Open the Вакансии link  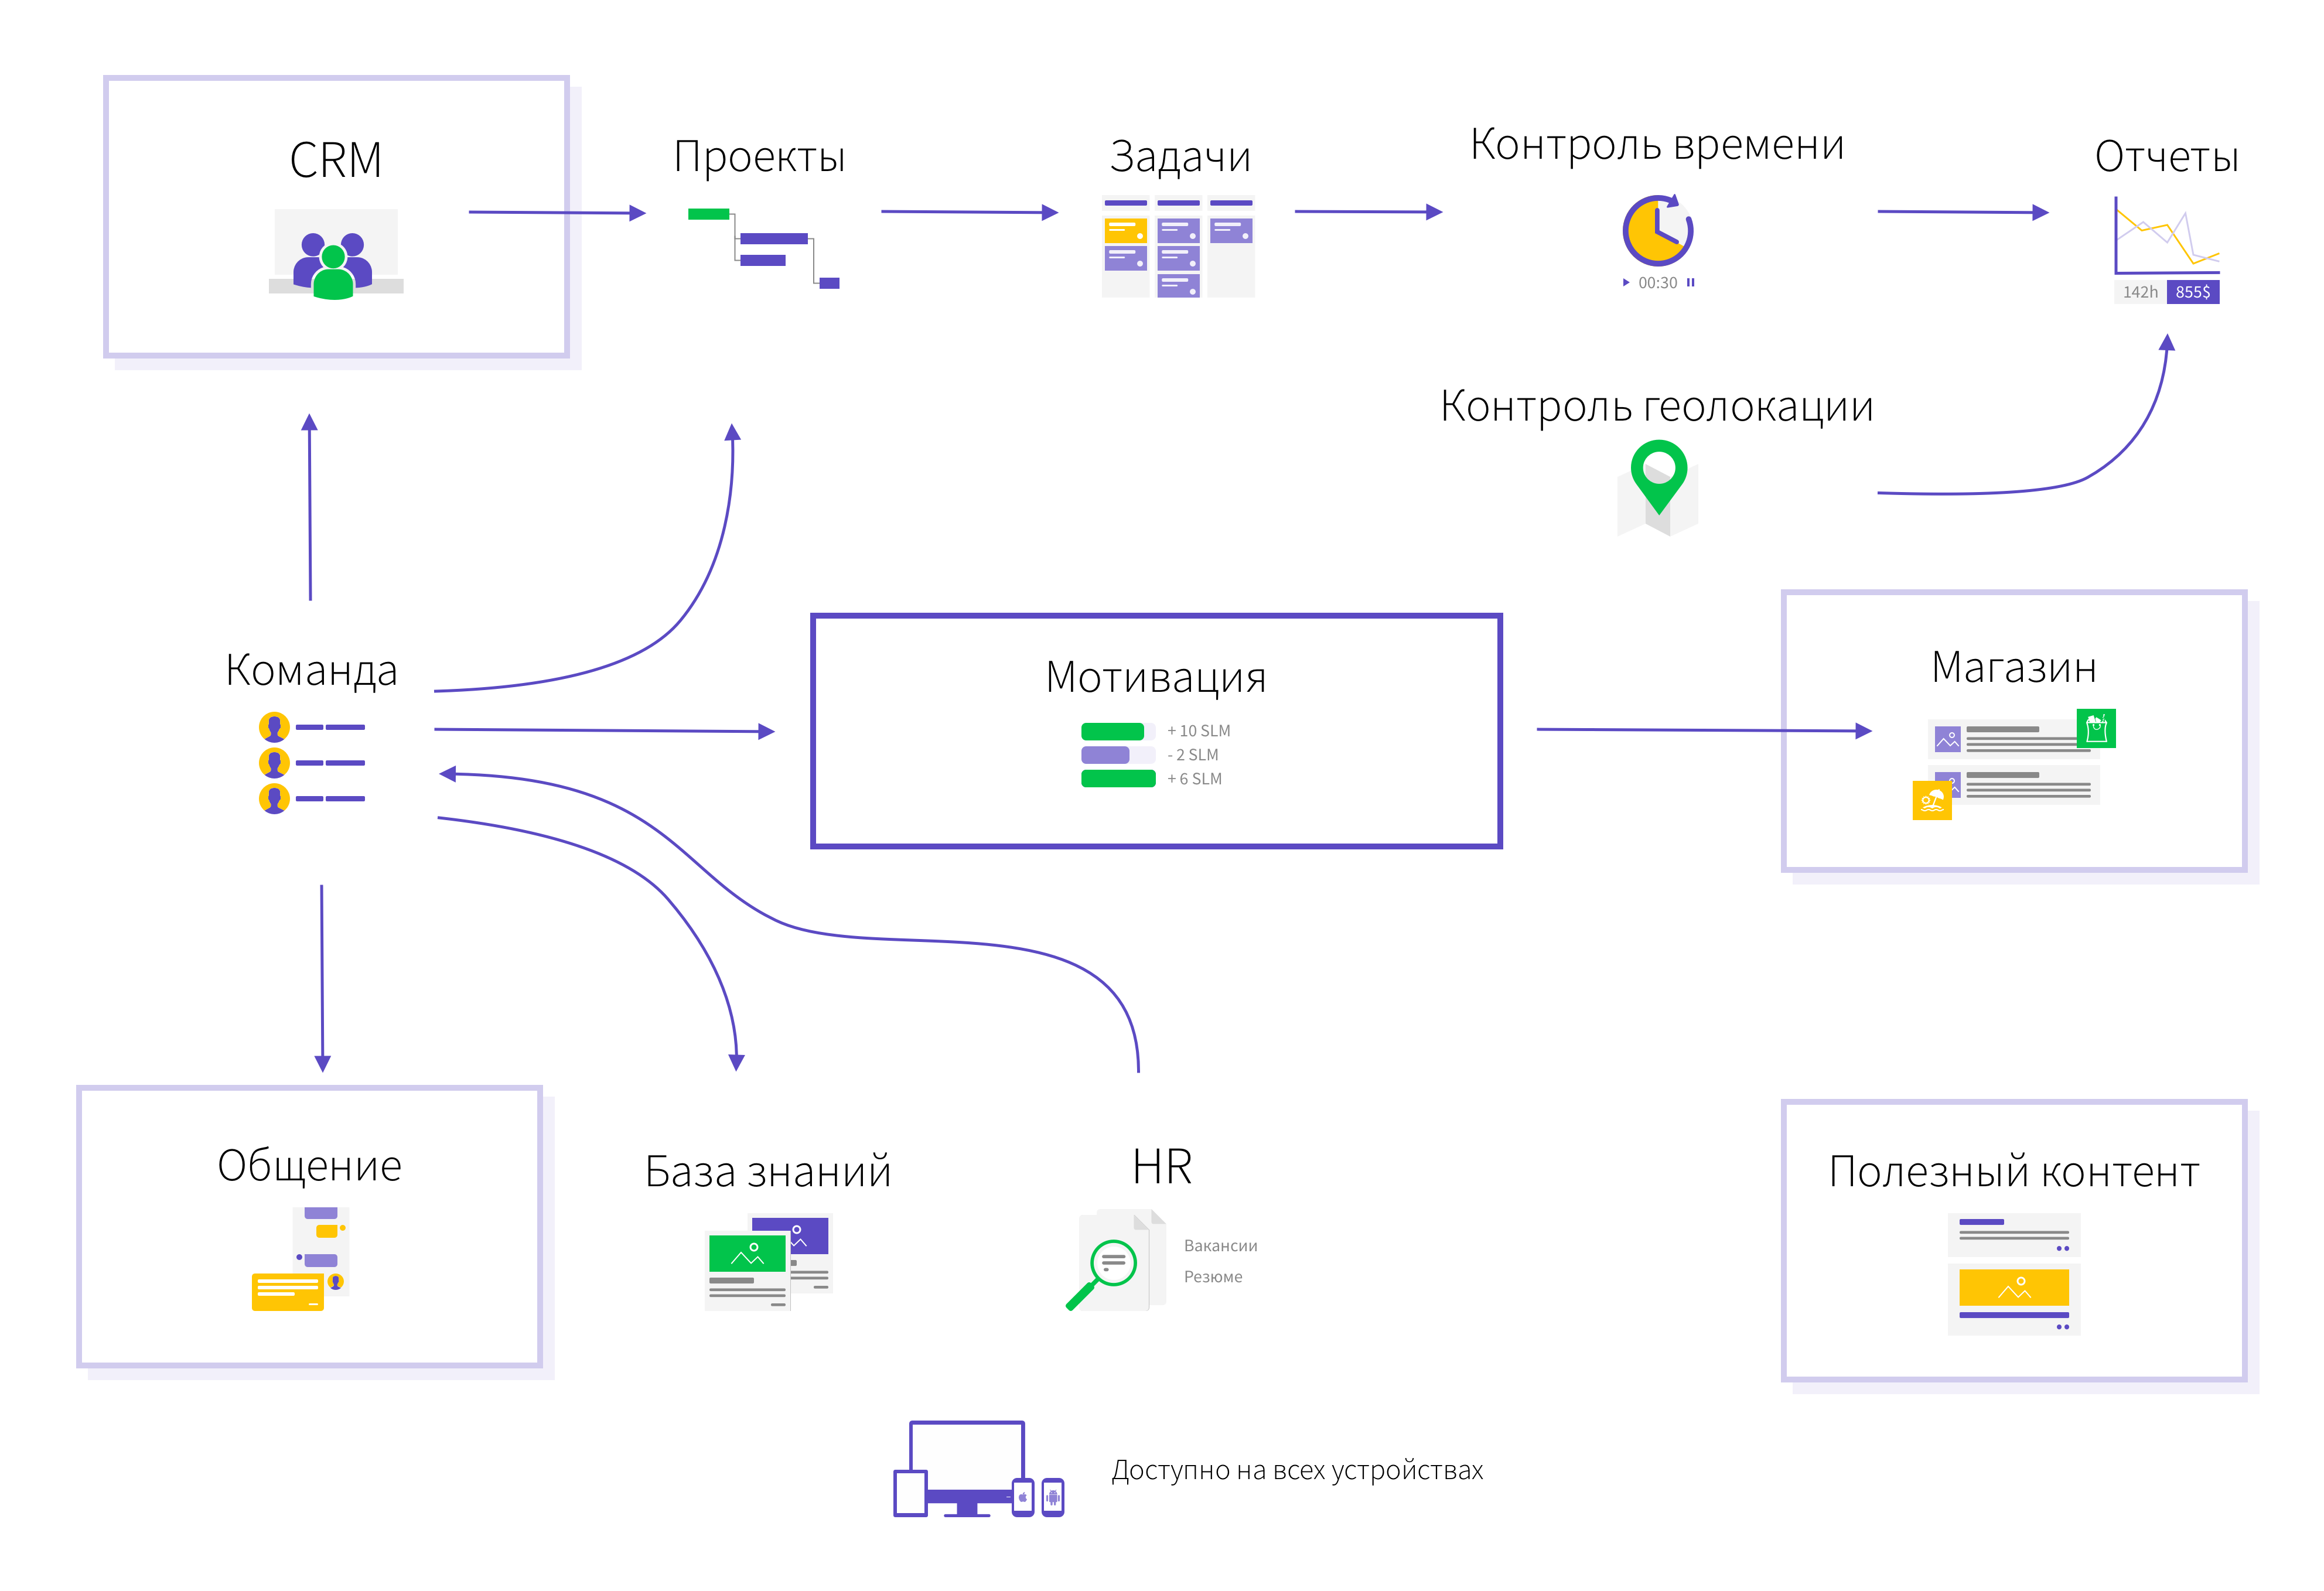[1220, 1246]
